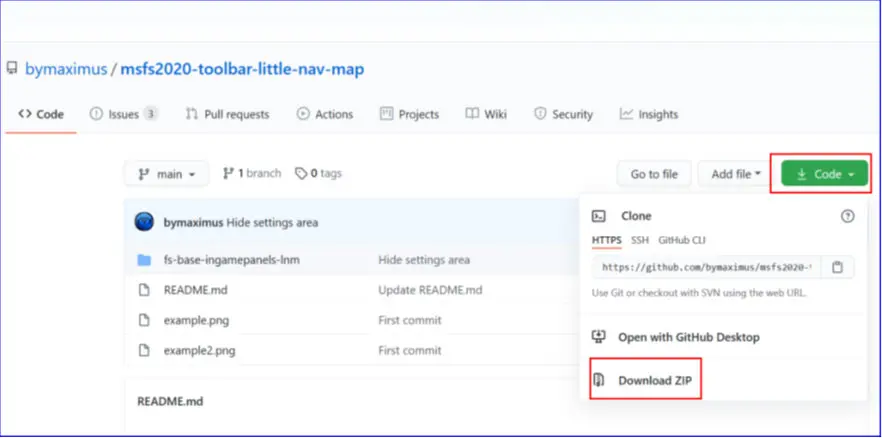
Task: Open First commit message for example.png
Action: (x=410, y=320)
